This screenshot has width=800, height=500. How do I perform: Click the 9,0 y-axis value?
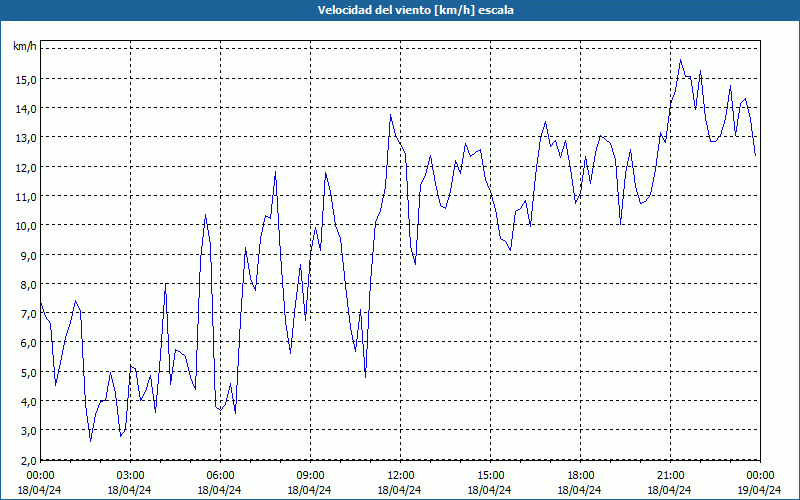tap(28, 256)
